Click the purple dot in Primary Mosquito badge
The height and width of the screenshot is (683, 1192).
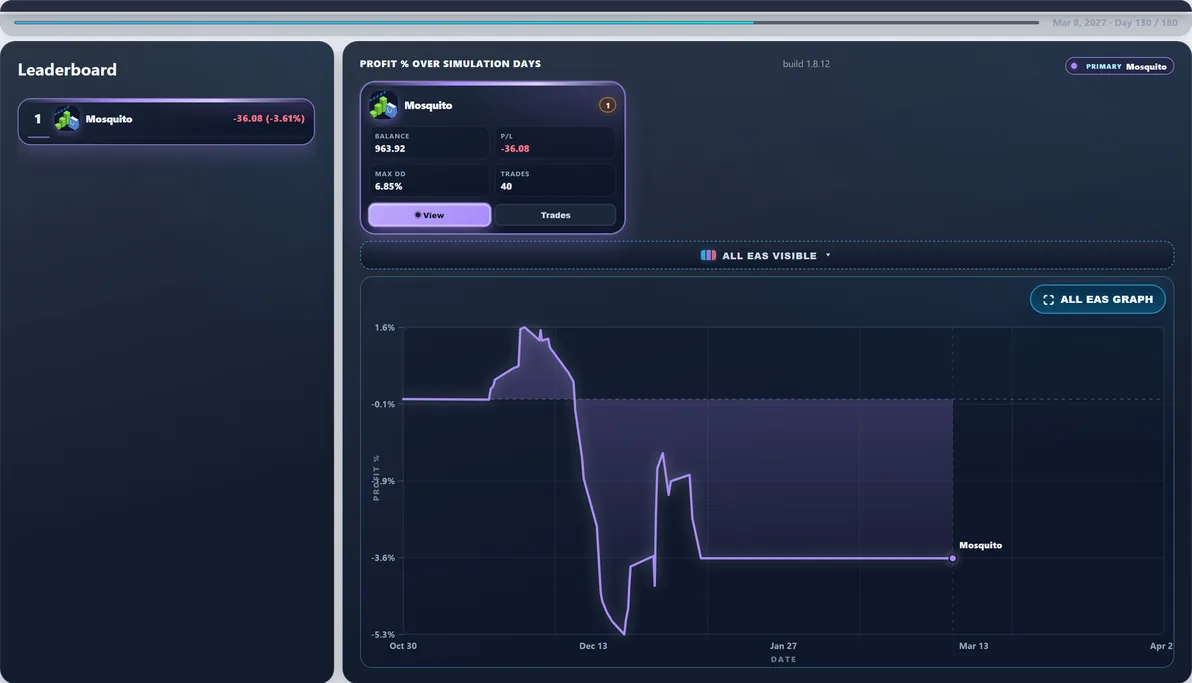click(1074, 66)
